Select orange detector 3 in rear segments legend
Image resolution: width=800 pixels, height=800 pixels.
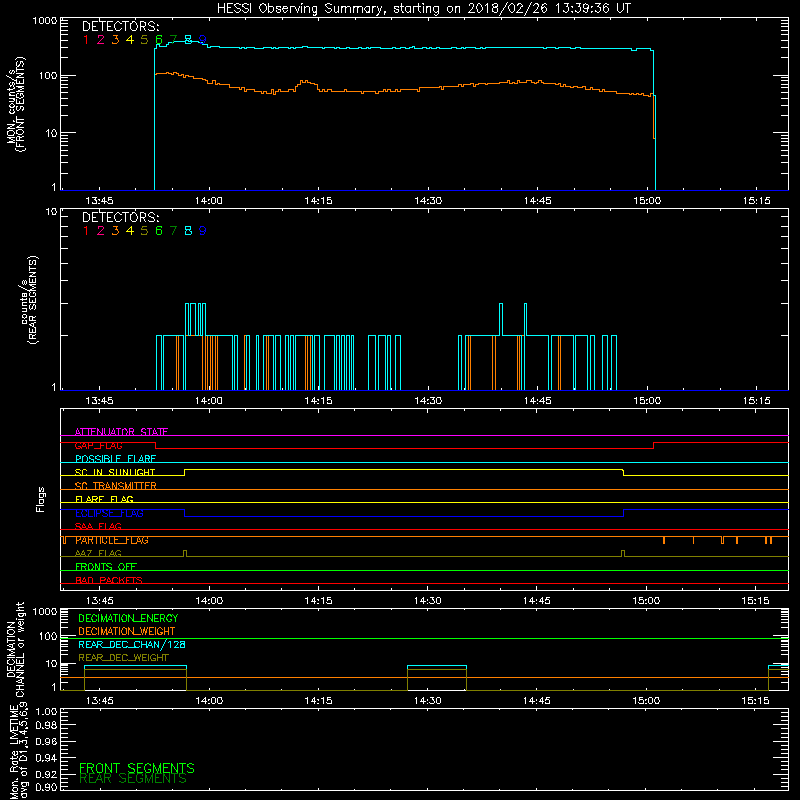(x=115, y=231)
